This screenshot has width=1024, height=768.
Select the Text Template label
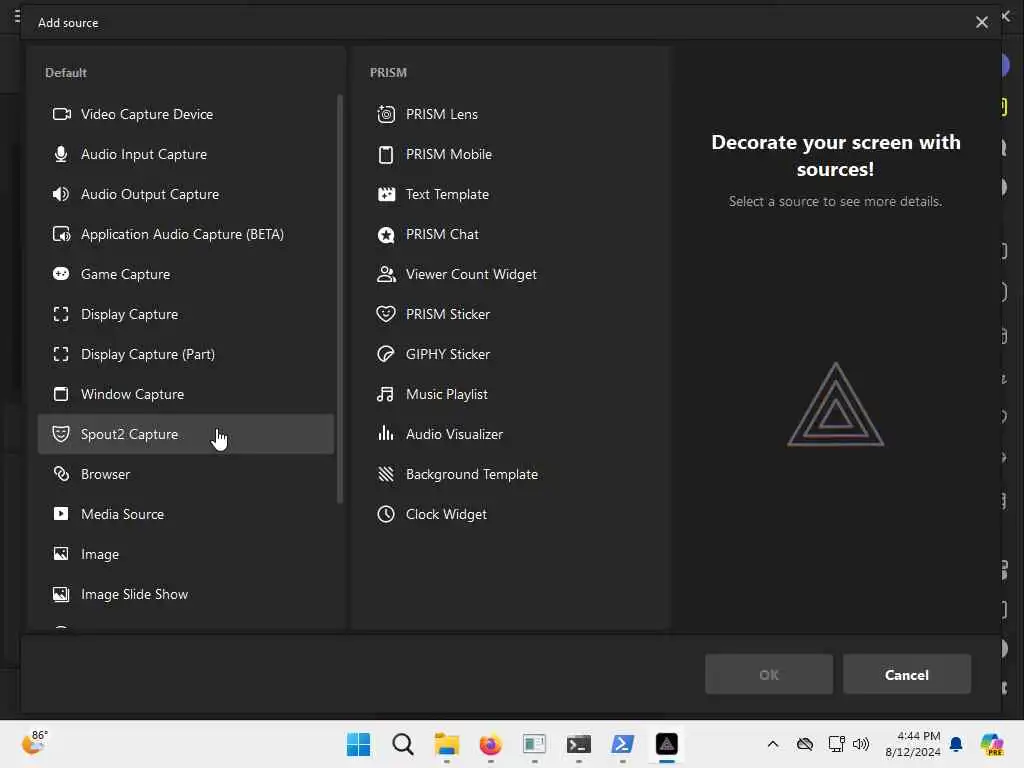(447, 194)
